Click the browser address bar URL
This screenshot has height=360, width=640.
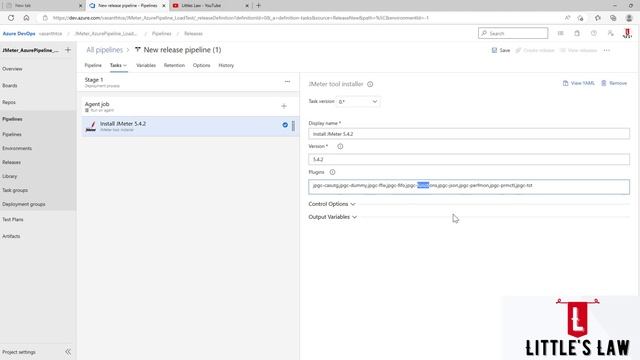coord(241,18)
